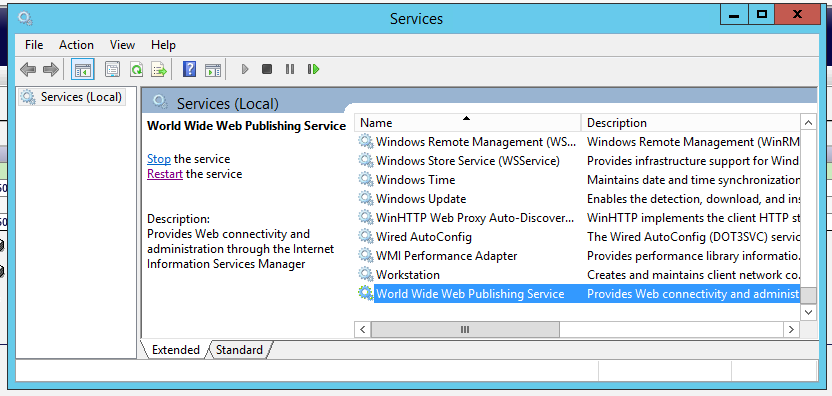The width and height of the screenshot is (832, 396).
Task: Click gear icon beside World Wide Web Publishing
Action: coord(366,294)
